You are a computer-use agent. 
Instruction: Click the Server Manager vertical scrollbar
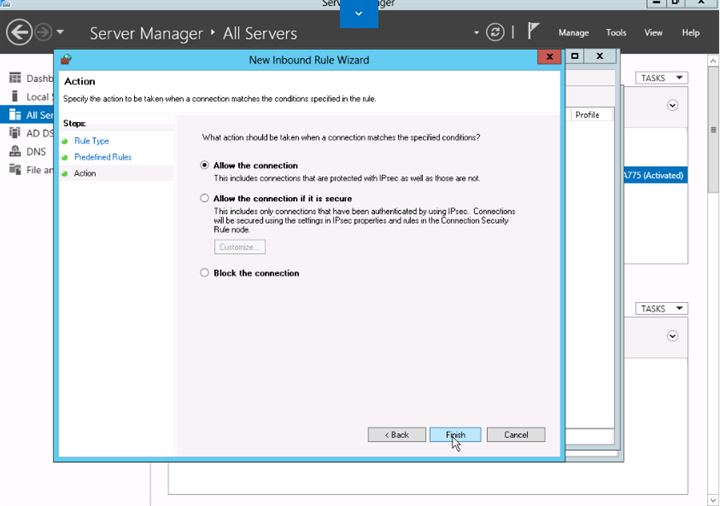click(x=713, y=129)
